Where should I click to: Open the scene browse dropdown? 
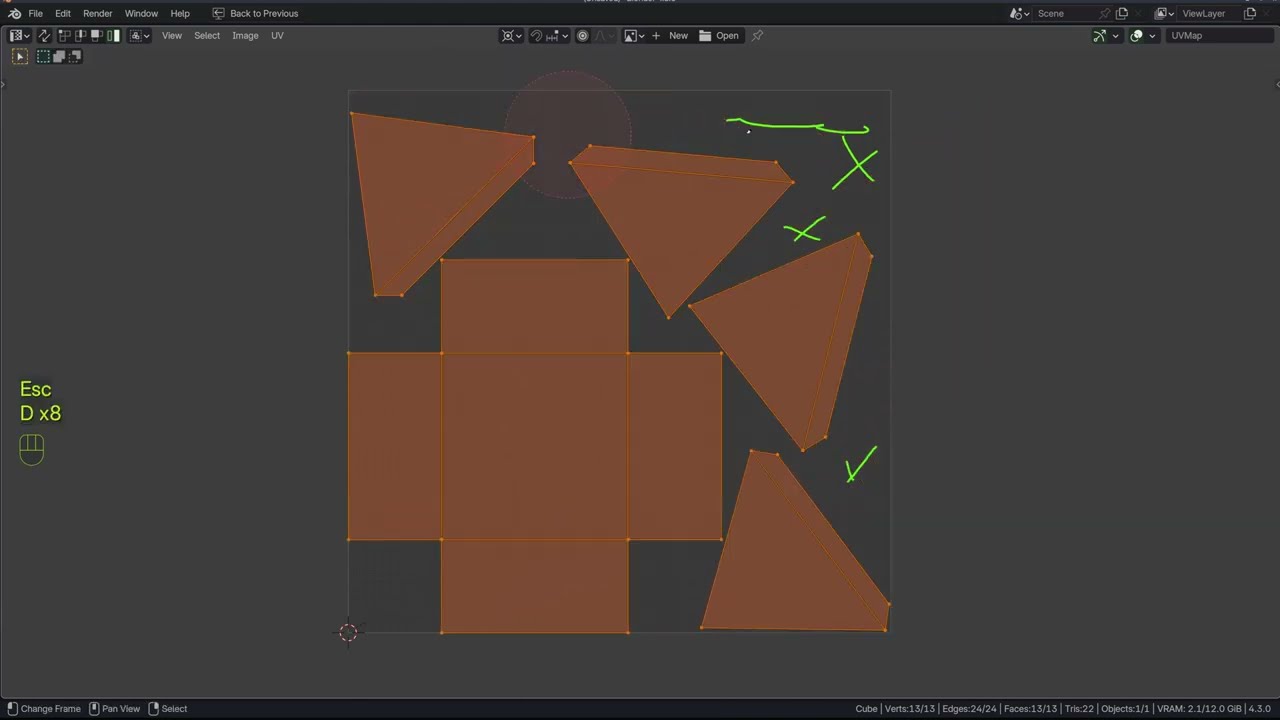(1019, 13)
